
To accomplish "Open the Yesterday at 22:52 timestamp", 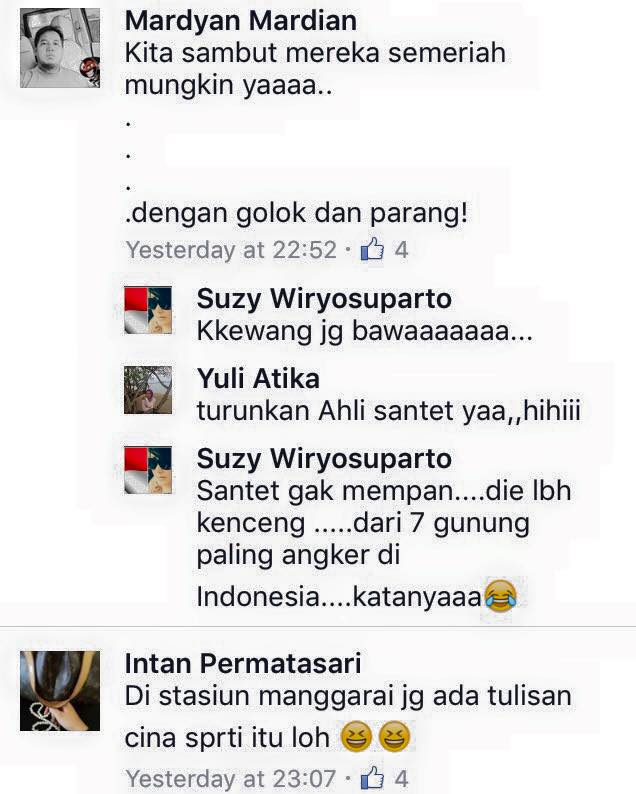I will coord(231,250).
